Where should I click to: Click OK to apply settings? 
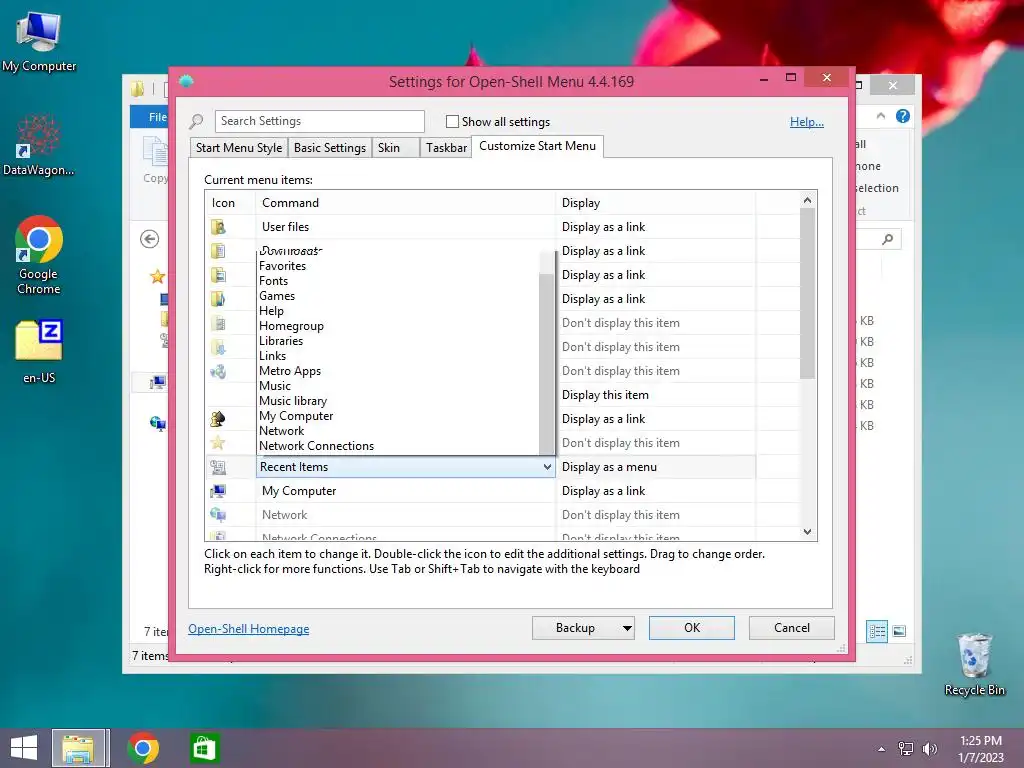pyautogui.click(x=692, y=628)
